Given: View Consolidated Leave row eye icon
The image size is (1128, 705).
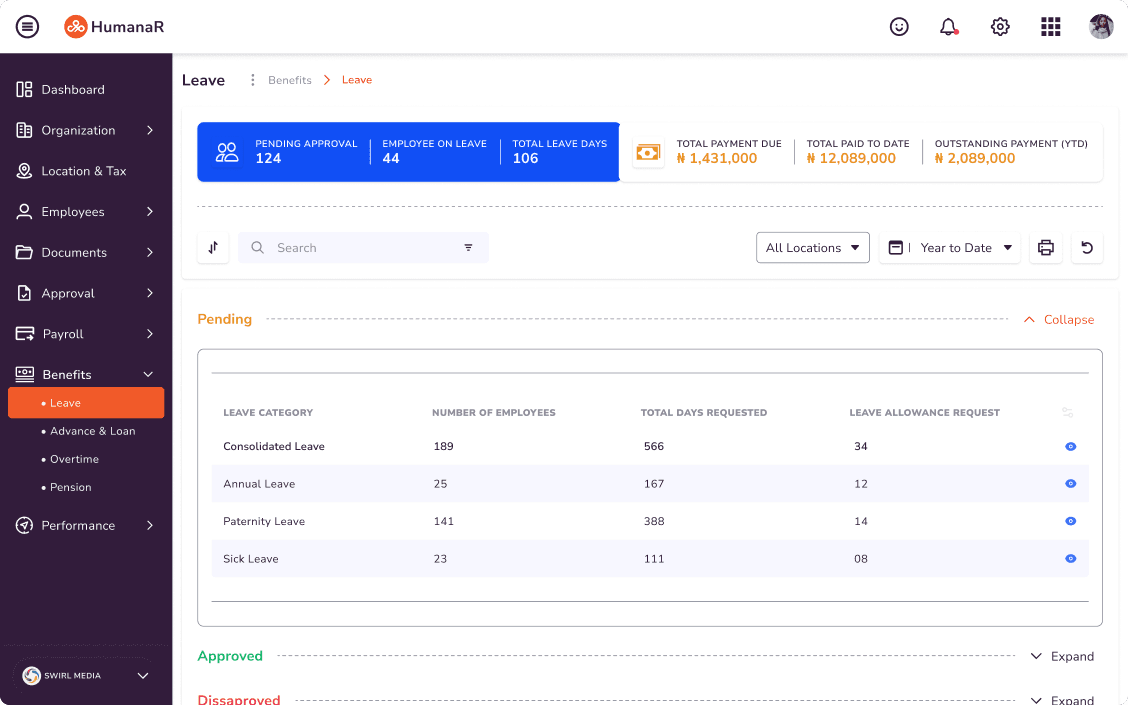Looking at the screenshot, I should coord(1070,446).
